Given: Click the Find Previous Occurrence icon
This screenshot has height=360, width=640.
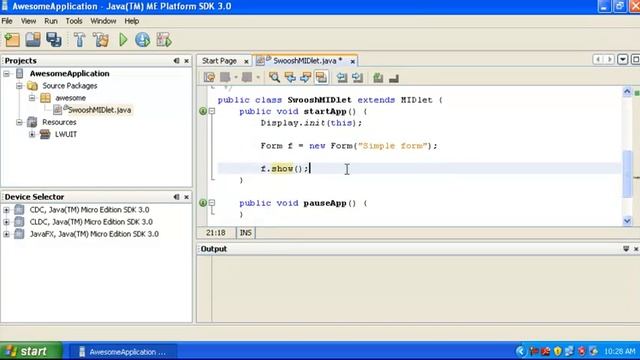Looking at the screenshot, I should [290, 77].
